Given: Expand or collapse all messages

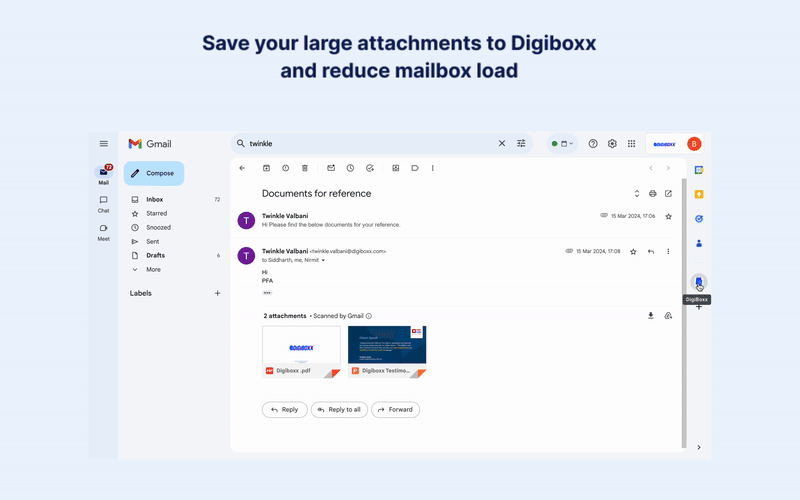Looking at the screenshot, I should (x=637, y=193).
